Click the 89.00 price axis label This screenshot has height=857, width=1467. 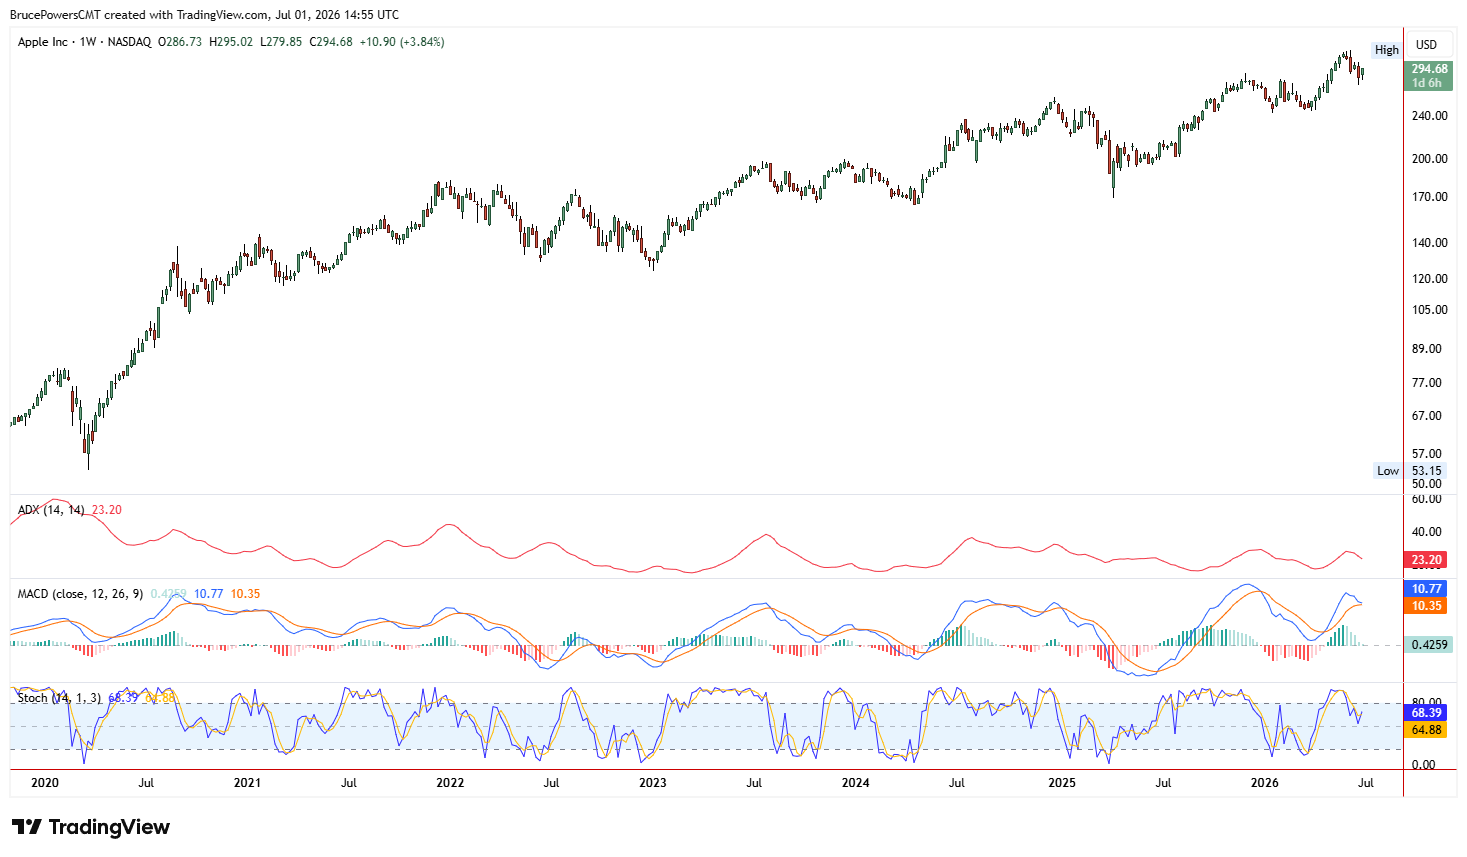1427,349
